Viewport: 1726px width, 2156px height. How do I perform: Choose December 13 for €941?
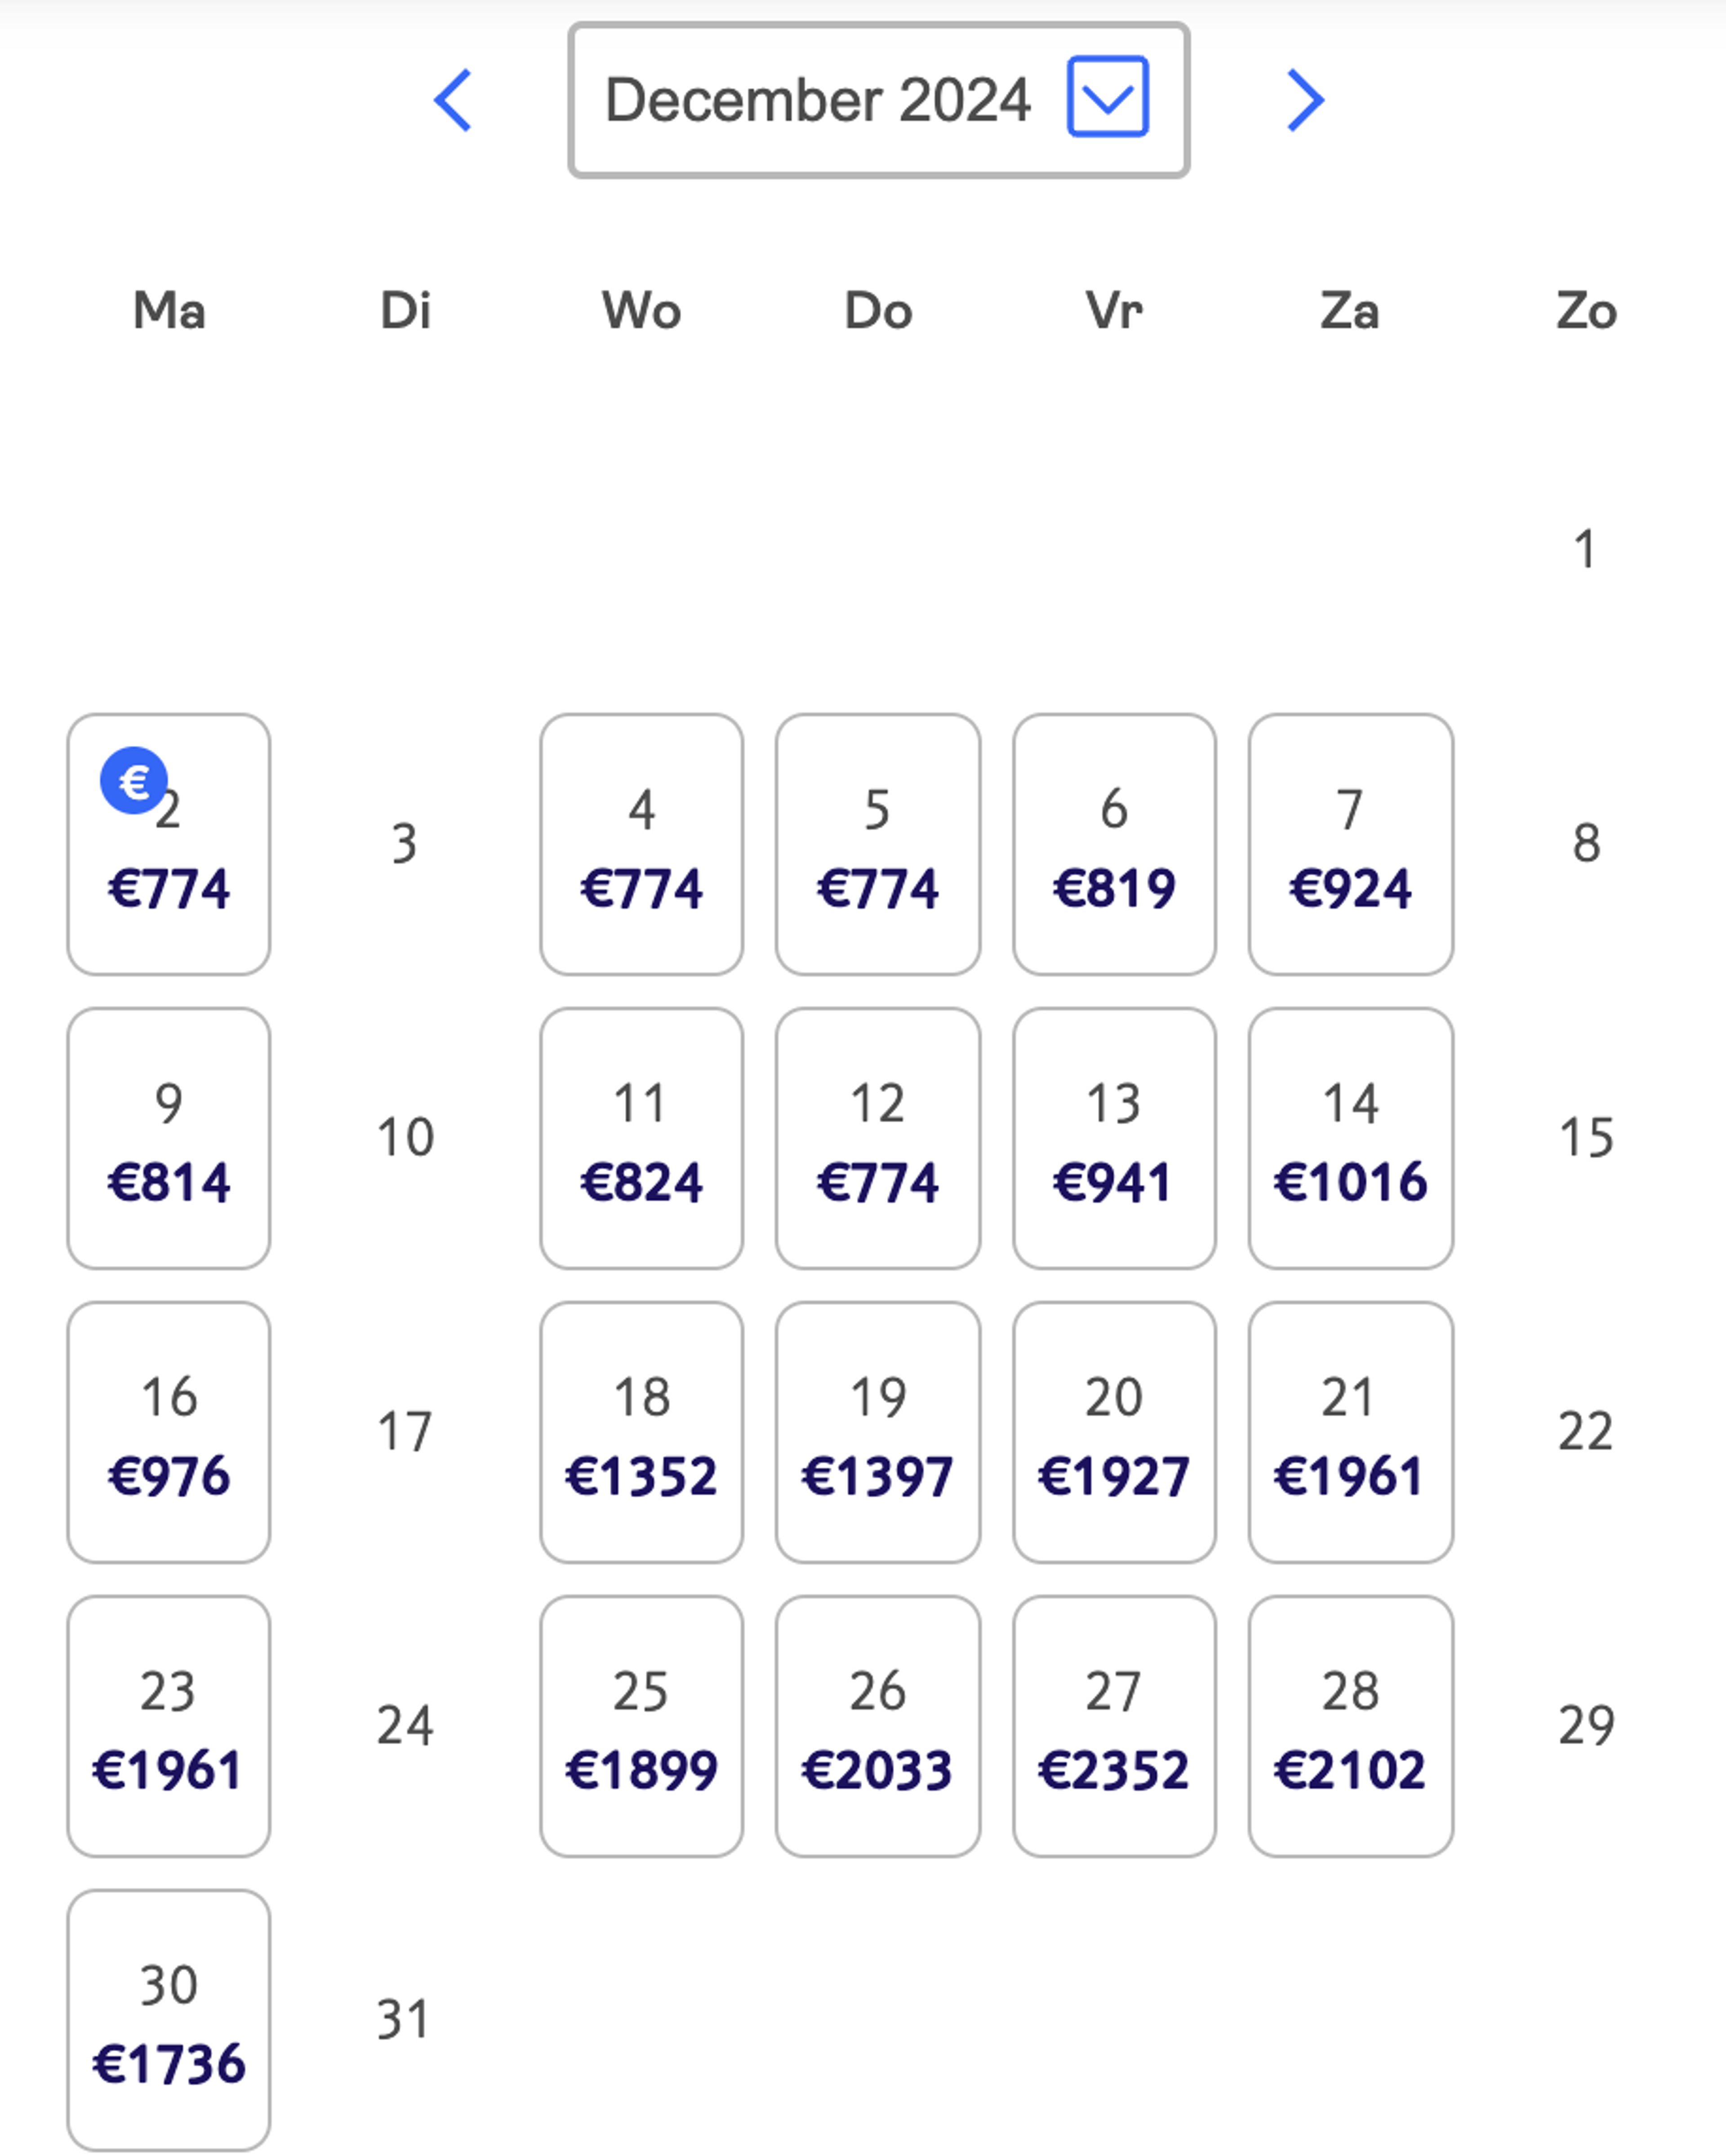[1114, 1138]
